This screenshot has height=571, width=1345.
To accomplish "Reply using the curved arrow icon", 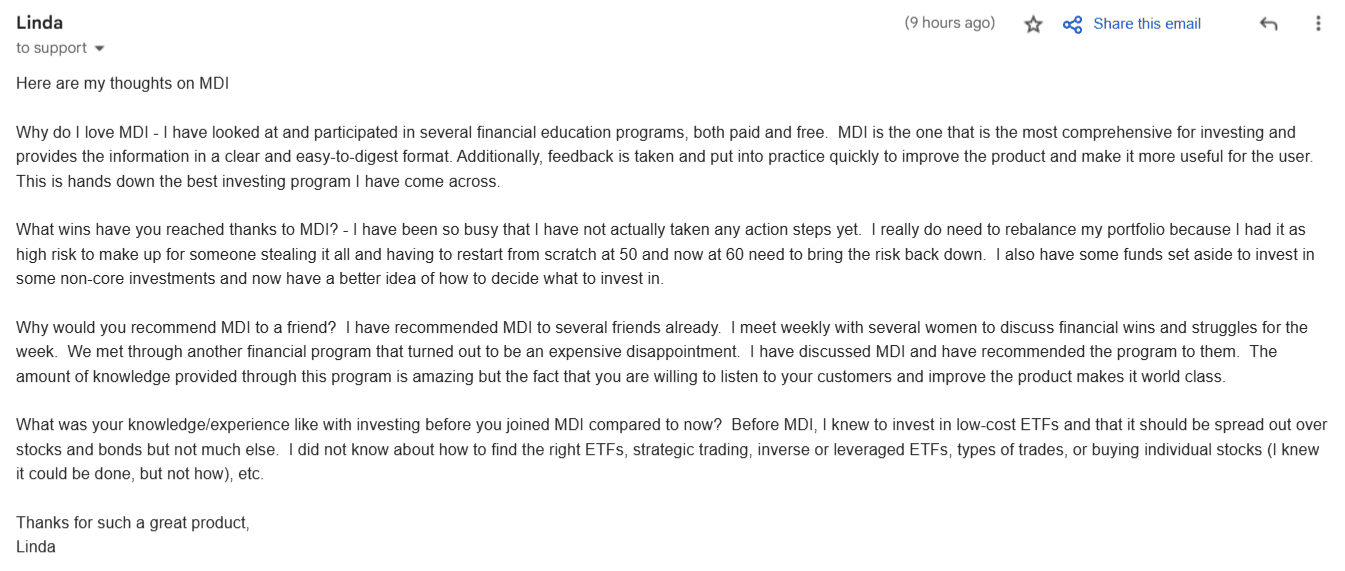I will tap(1269, 24).
